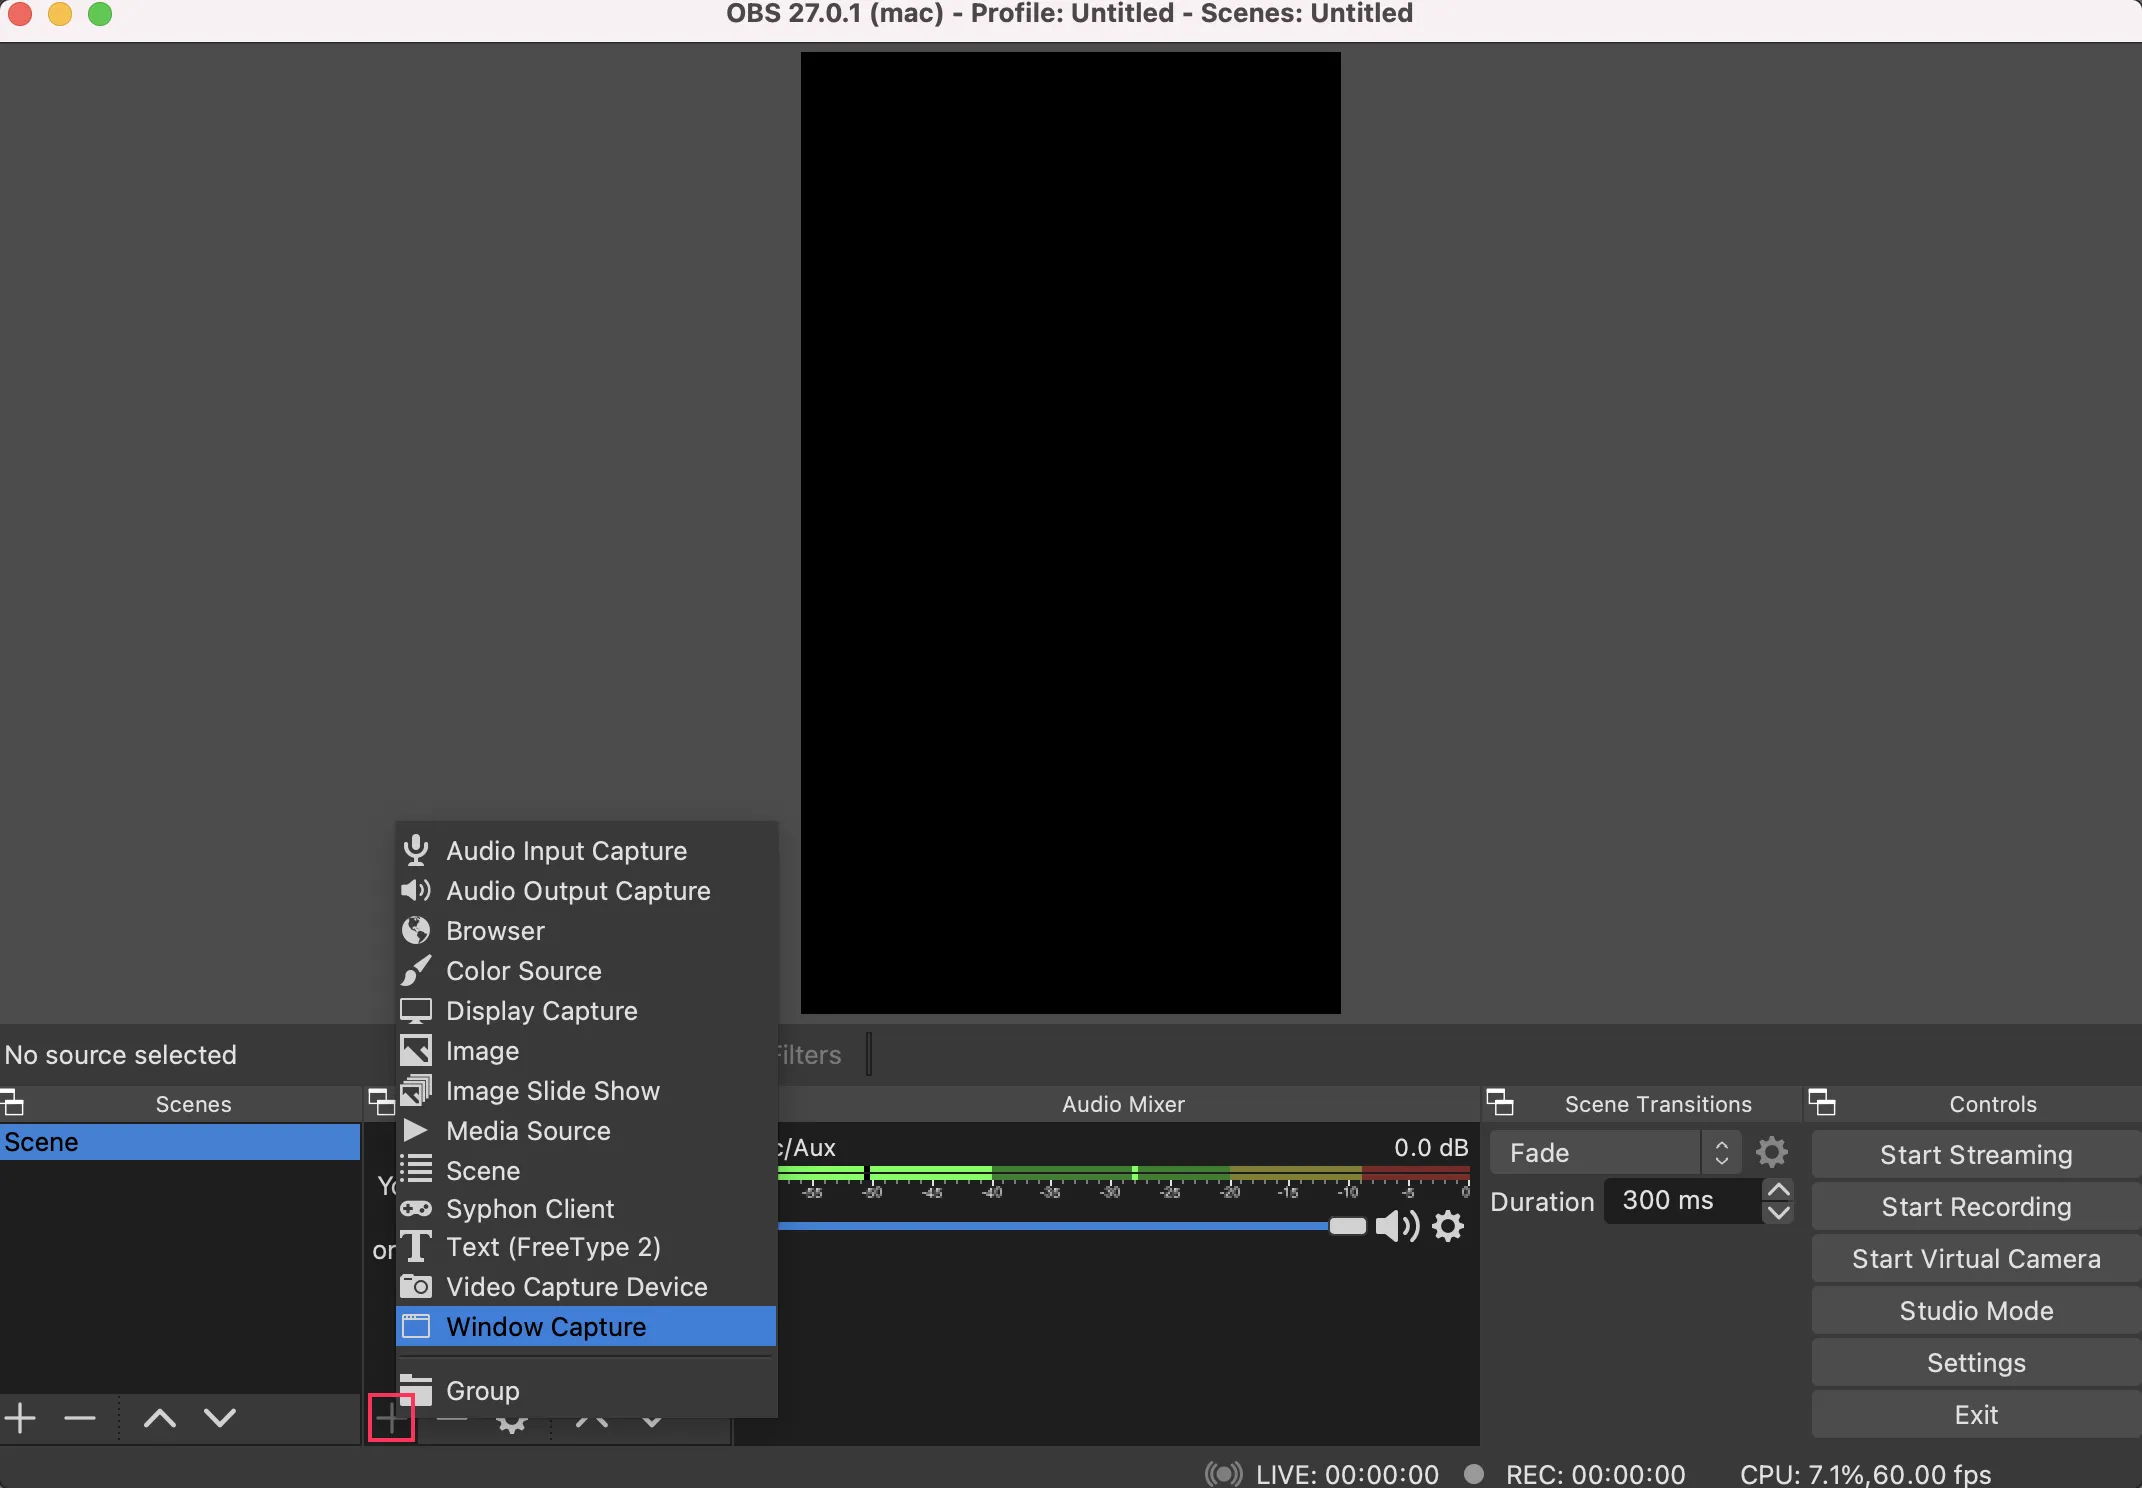Screen dimensions: 2142x1488
Task: Choose Audio Input Capture from the menu
Action: pyautogui.click(x=586, y=851)
